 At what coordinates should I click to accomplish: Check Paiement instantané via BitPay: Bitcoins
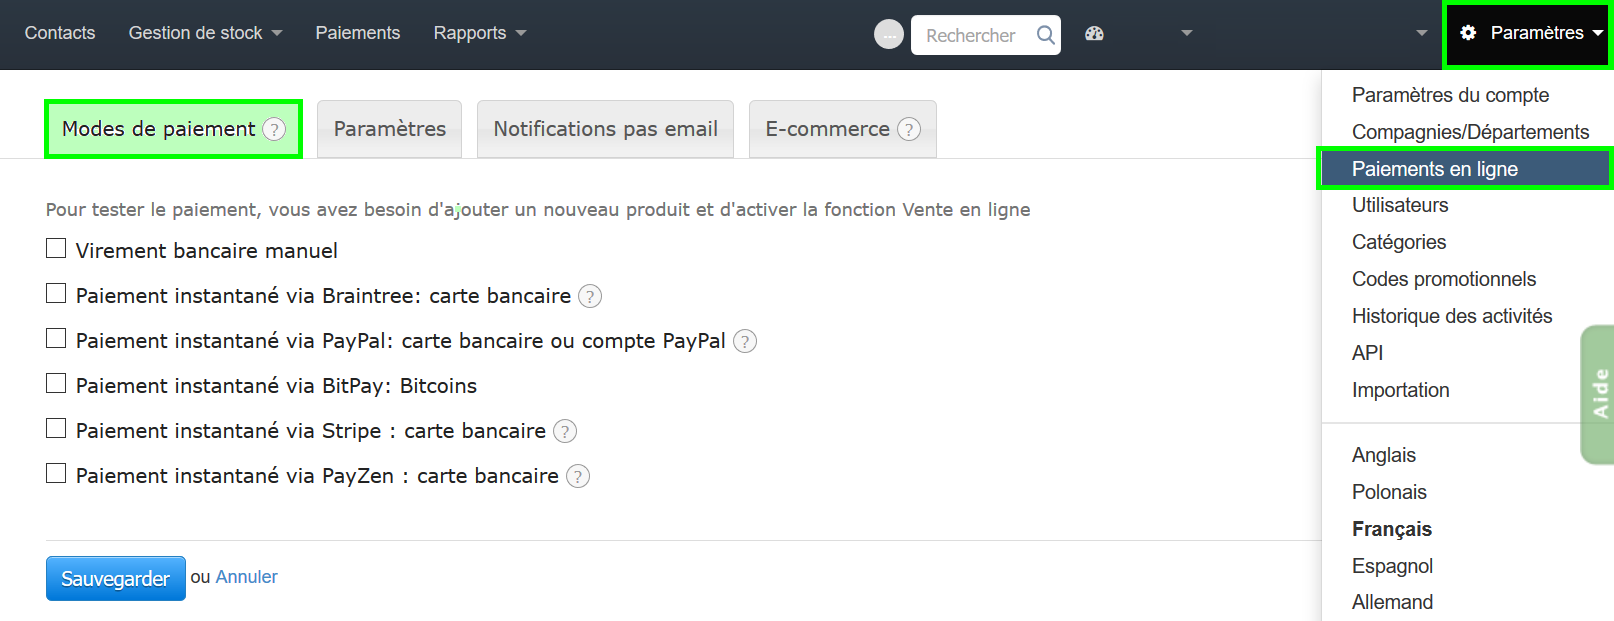[56, 383]
